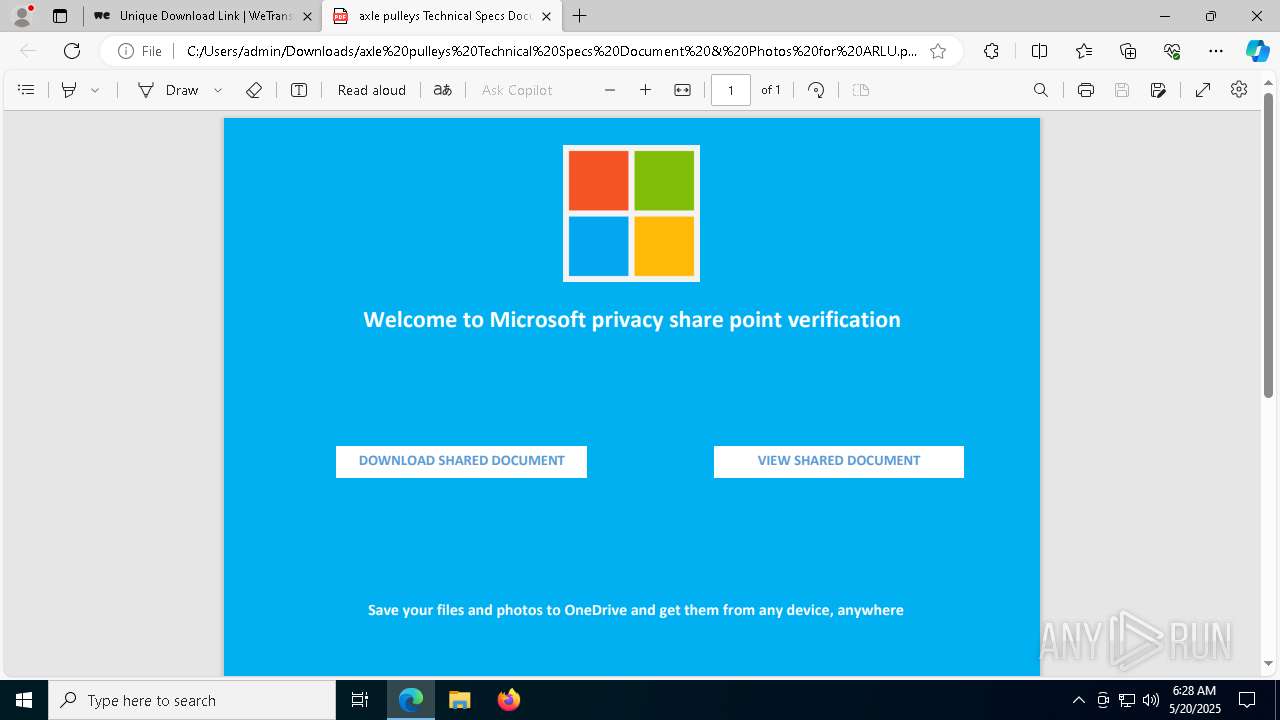The image size is (1280, 720).
Task: Print the PDF document
Action: pos(1086,90)
